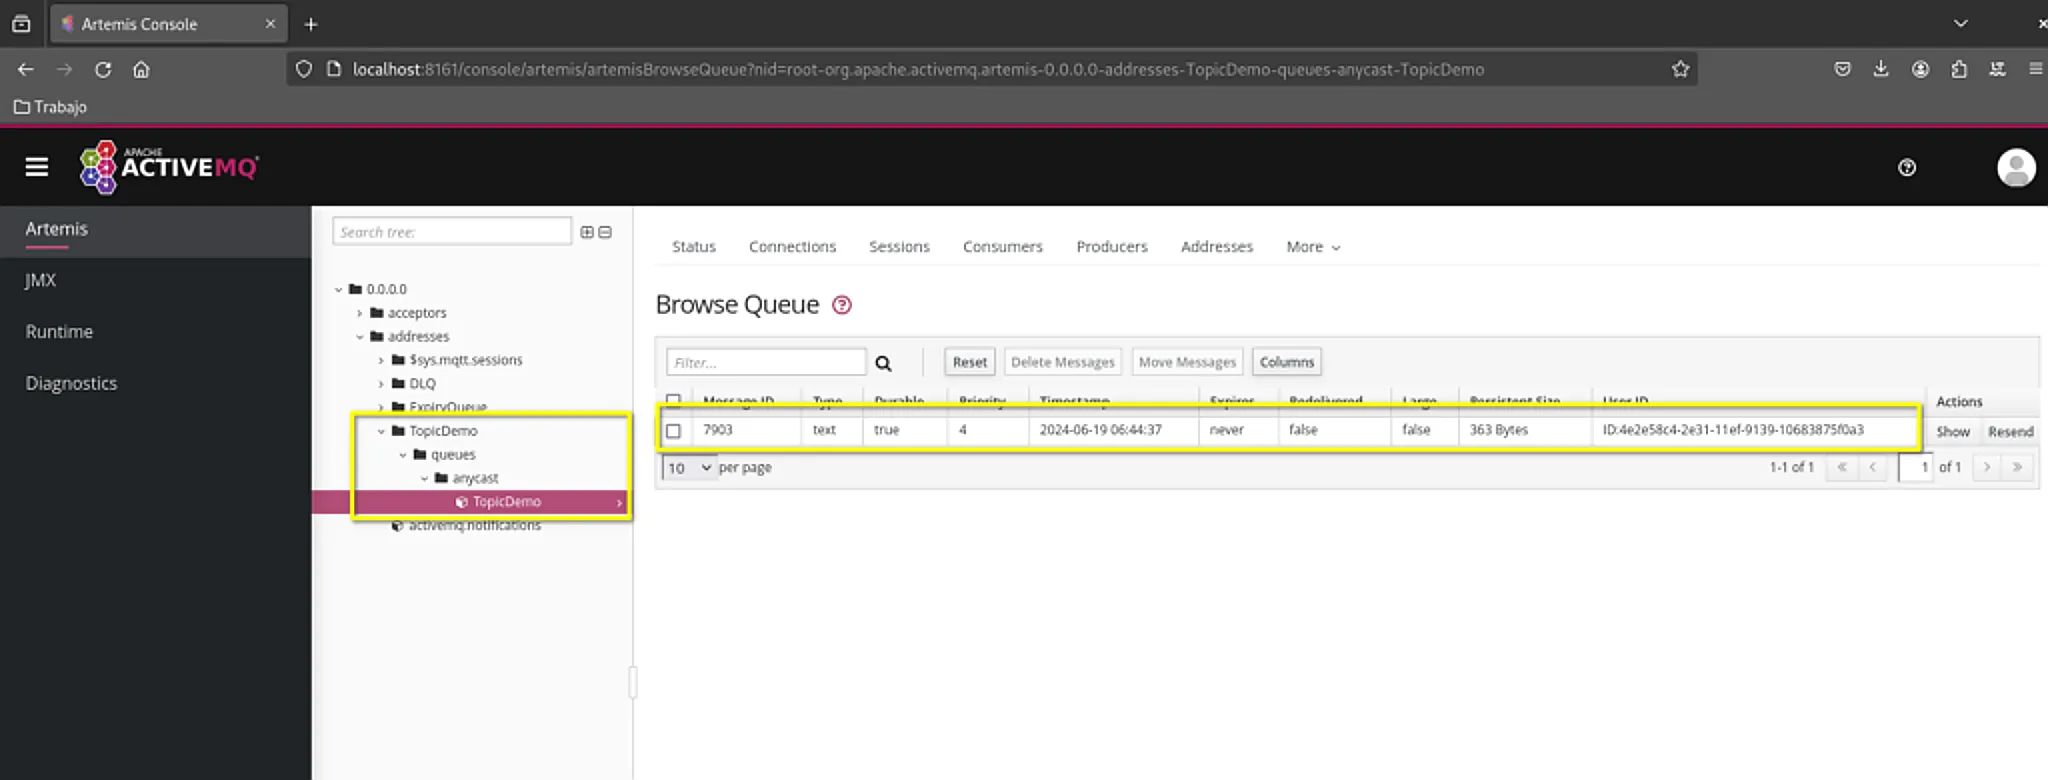Focus the Search tree input
Viewport: 2048px width, 780px height.
coord(452,232)
